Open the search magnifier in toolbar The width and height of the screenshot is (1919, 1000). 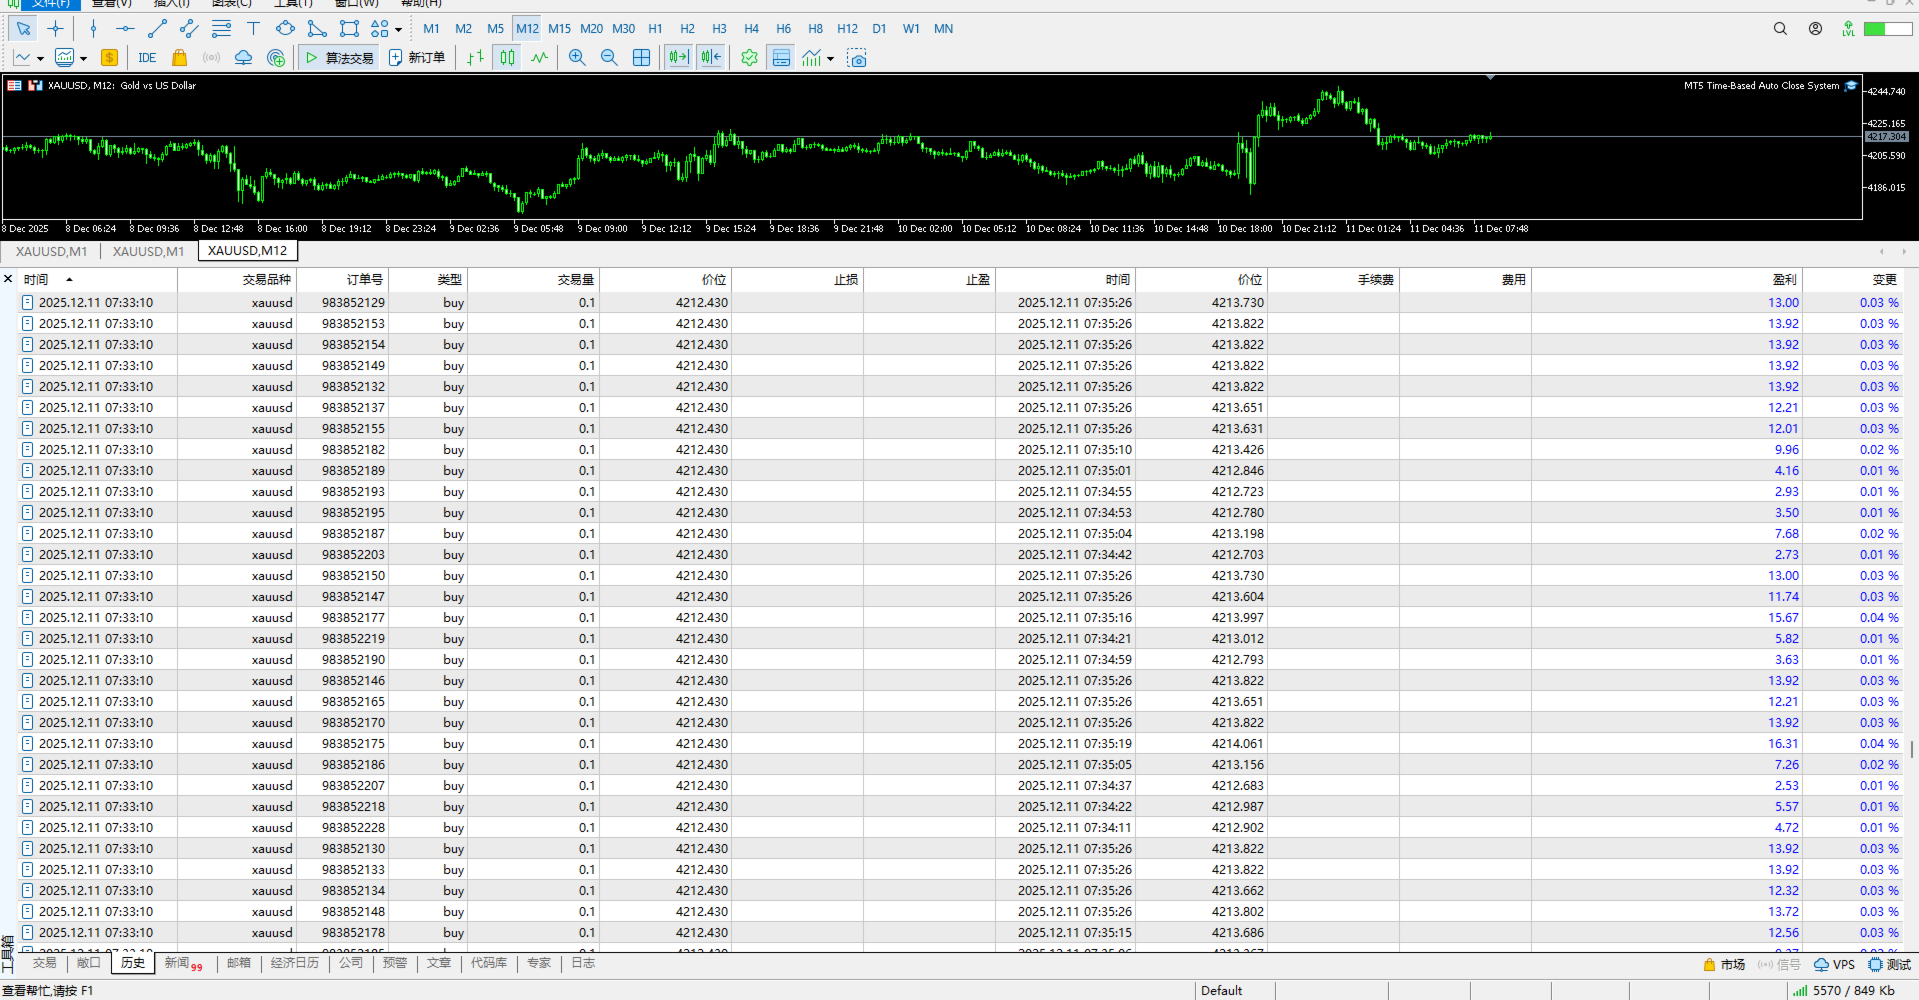click(x=1780, y=29)
